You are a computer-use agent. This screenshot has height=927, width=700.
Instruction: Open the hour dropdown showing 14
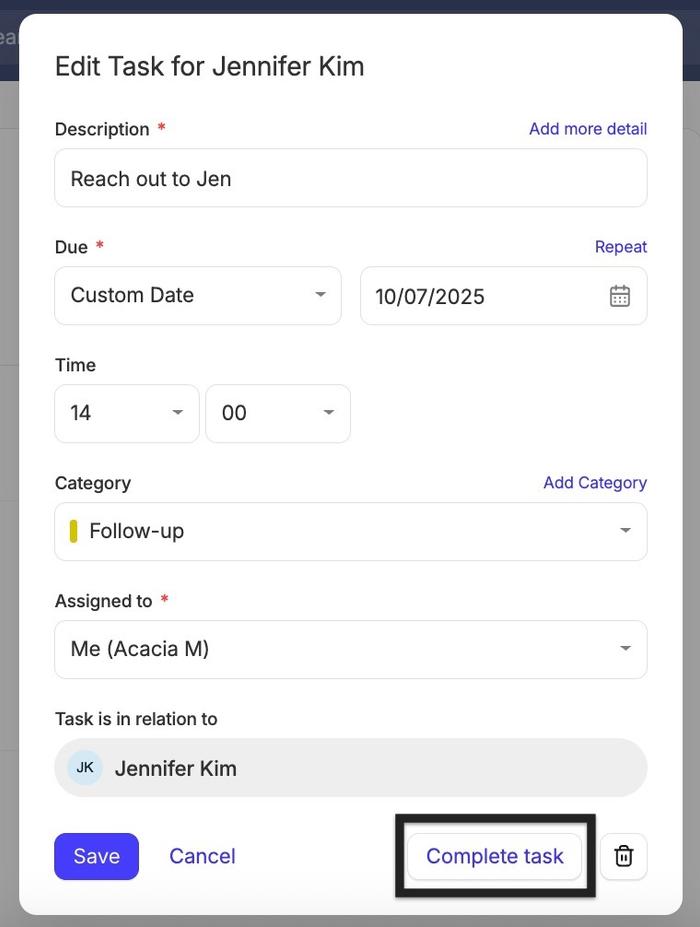(127, 413)
